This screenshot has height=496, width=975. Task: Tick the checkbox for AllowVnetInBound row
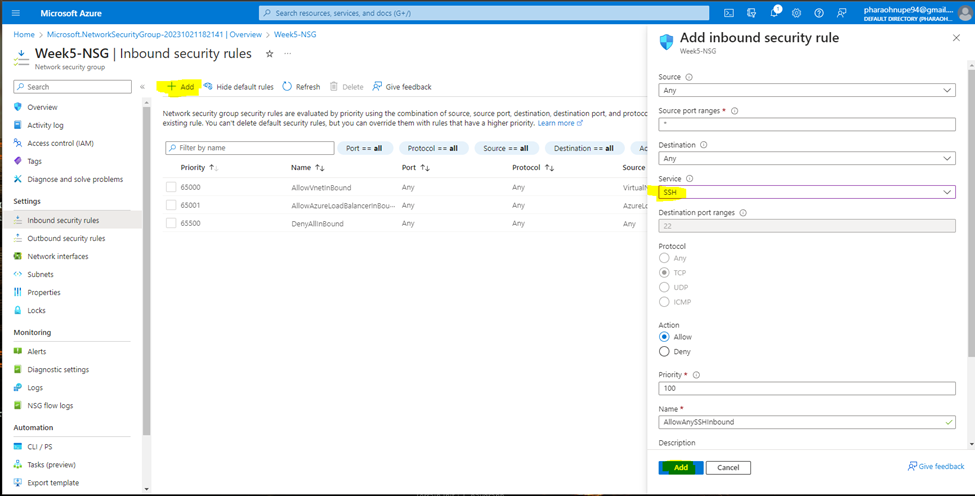pos(172,187)
